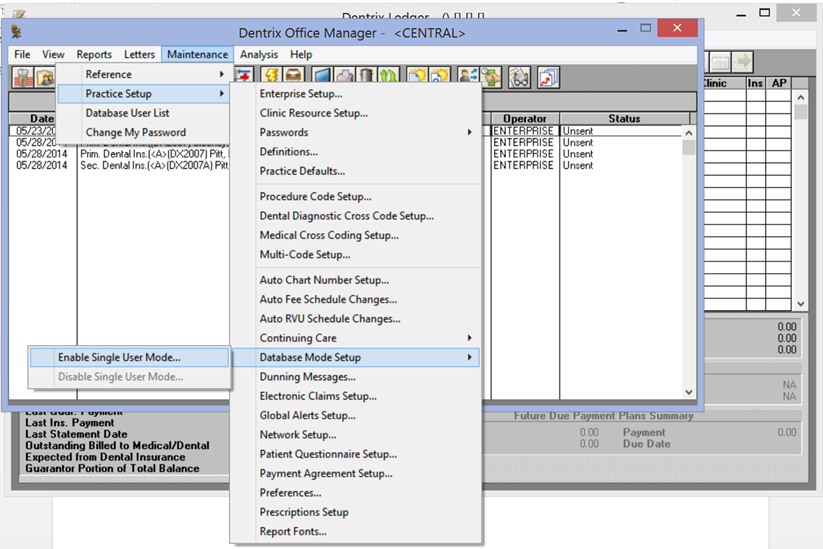
Task: Click the trash can toolbar icon
Action: point(366,77)
